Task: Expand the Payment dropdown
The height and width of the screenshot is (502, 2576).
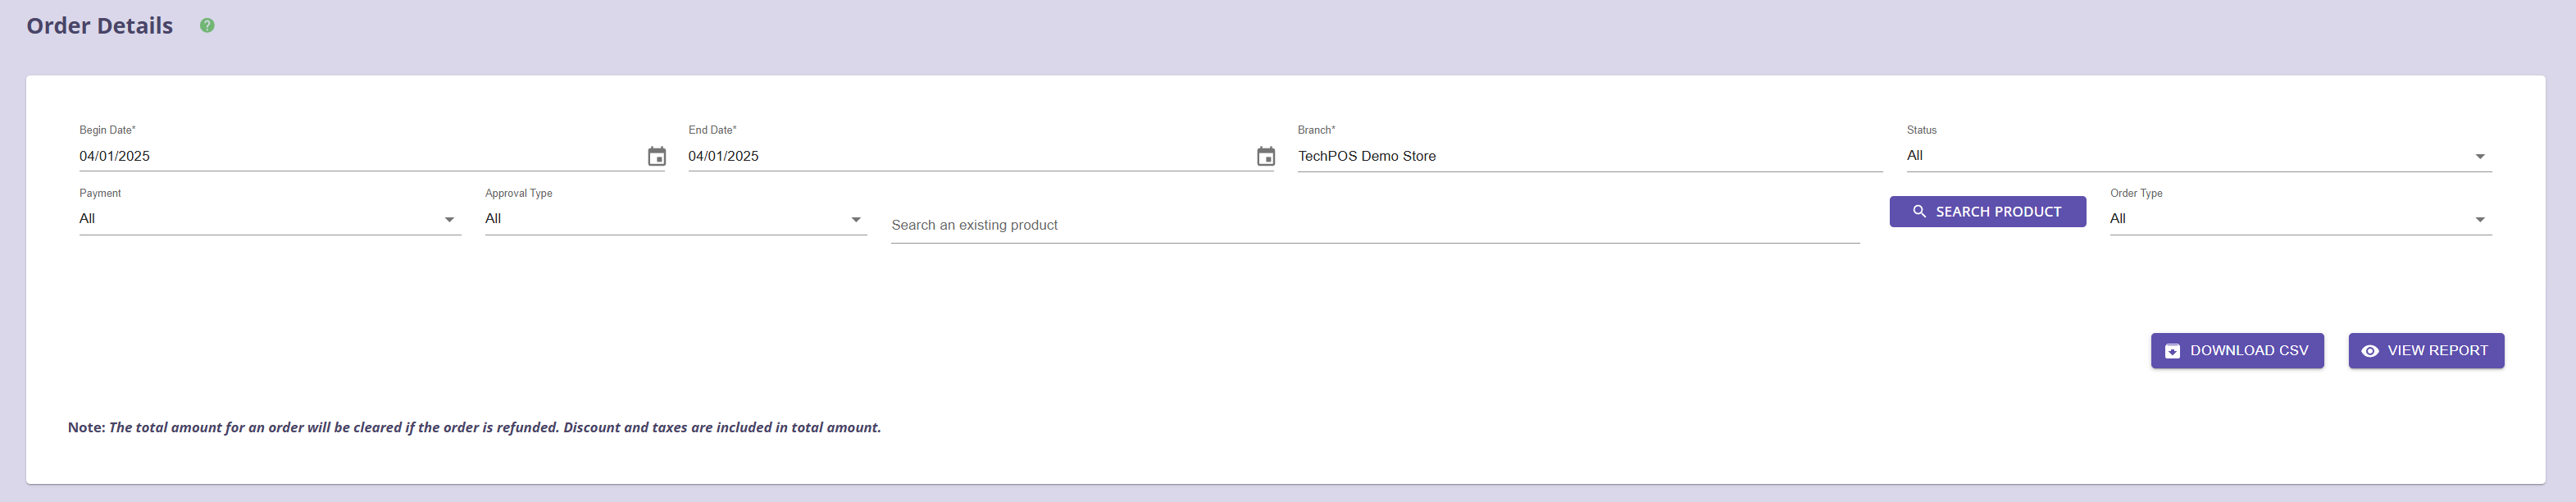Action: (270, 219)
